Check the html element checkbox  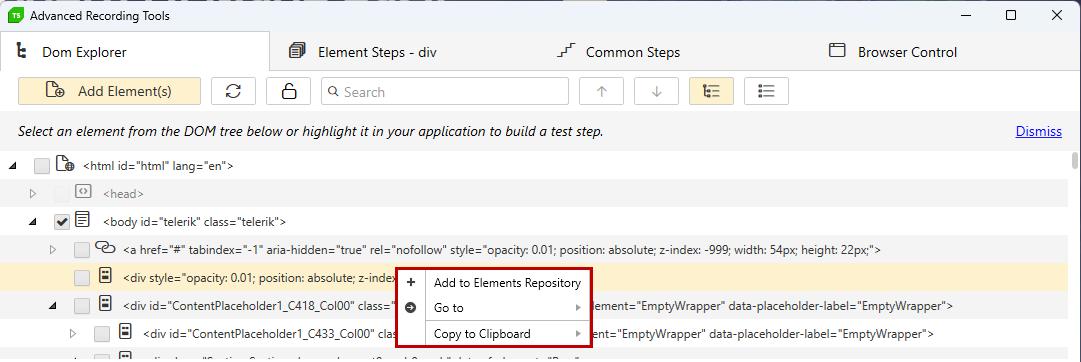[x=42, y=165]
